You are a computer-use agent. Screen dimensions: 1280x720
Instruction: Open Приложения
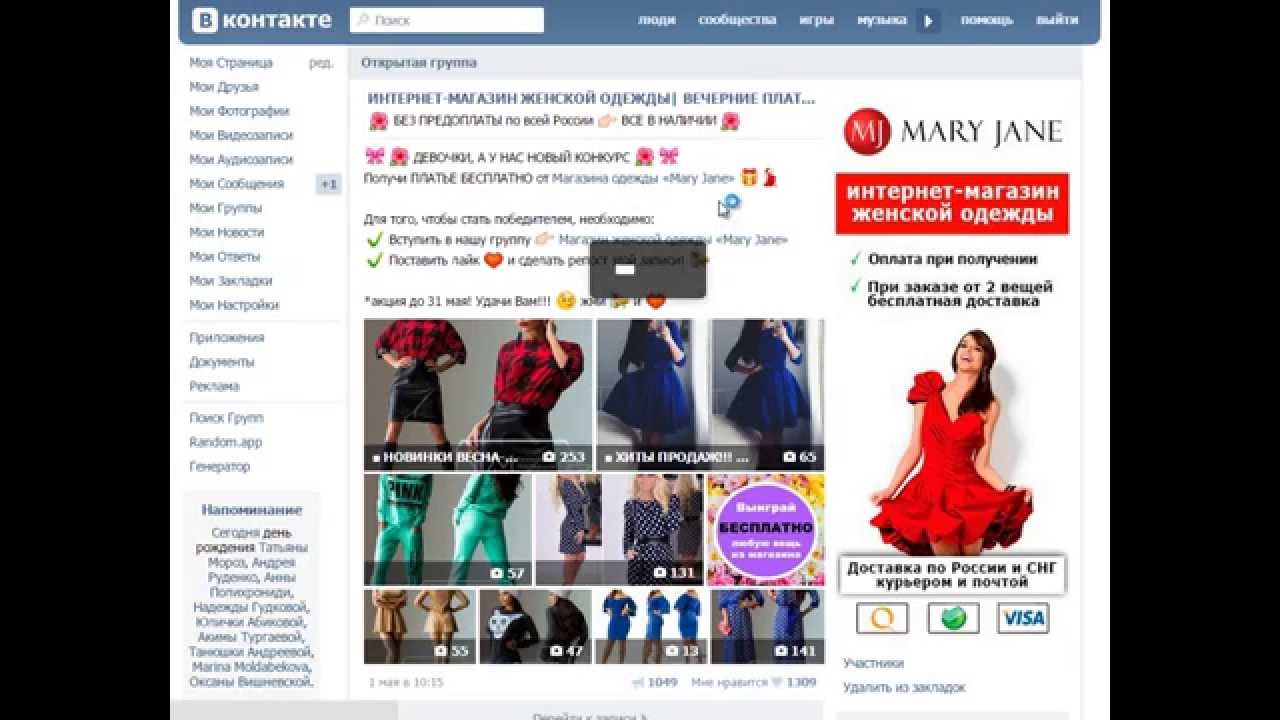(x=227, y=338)
